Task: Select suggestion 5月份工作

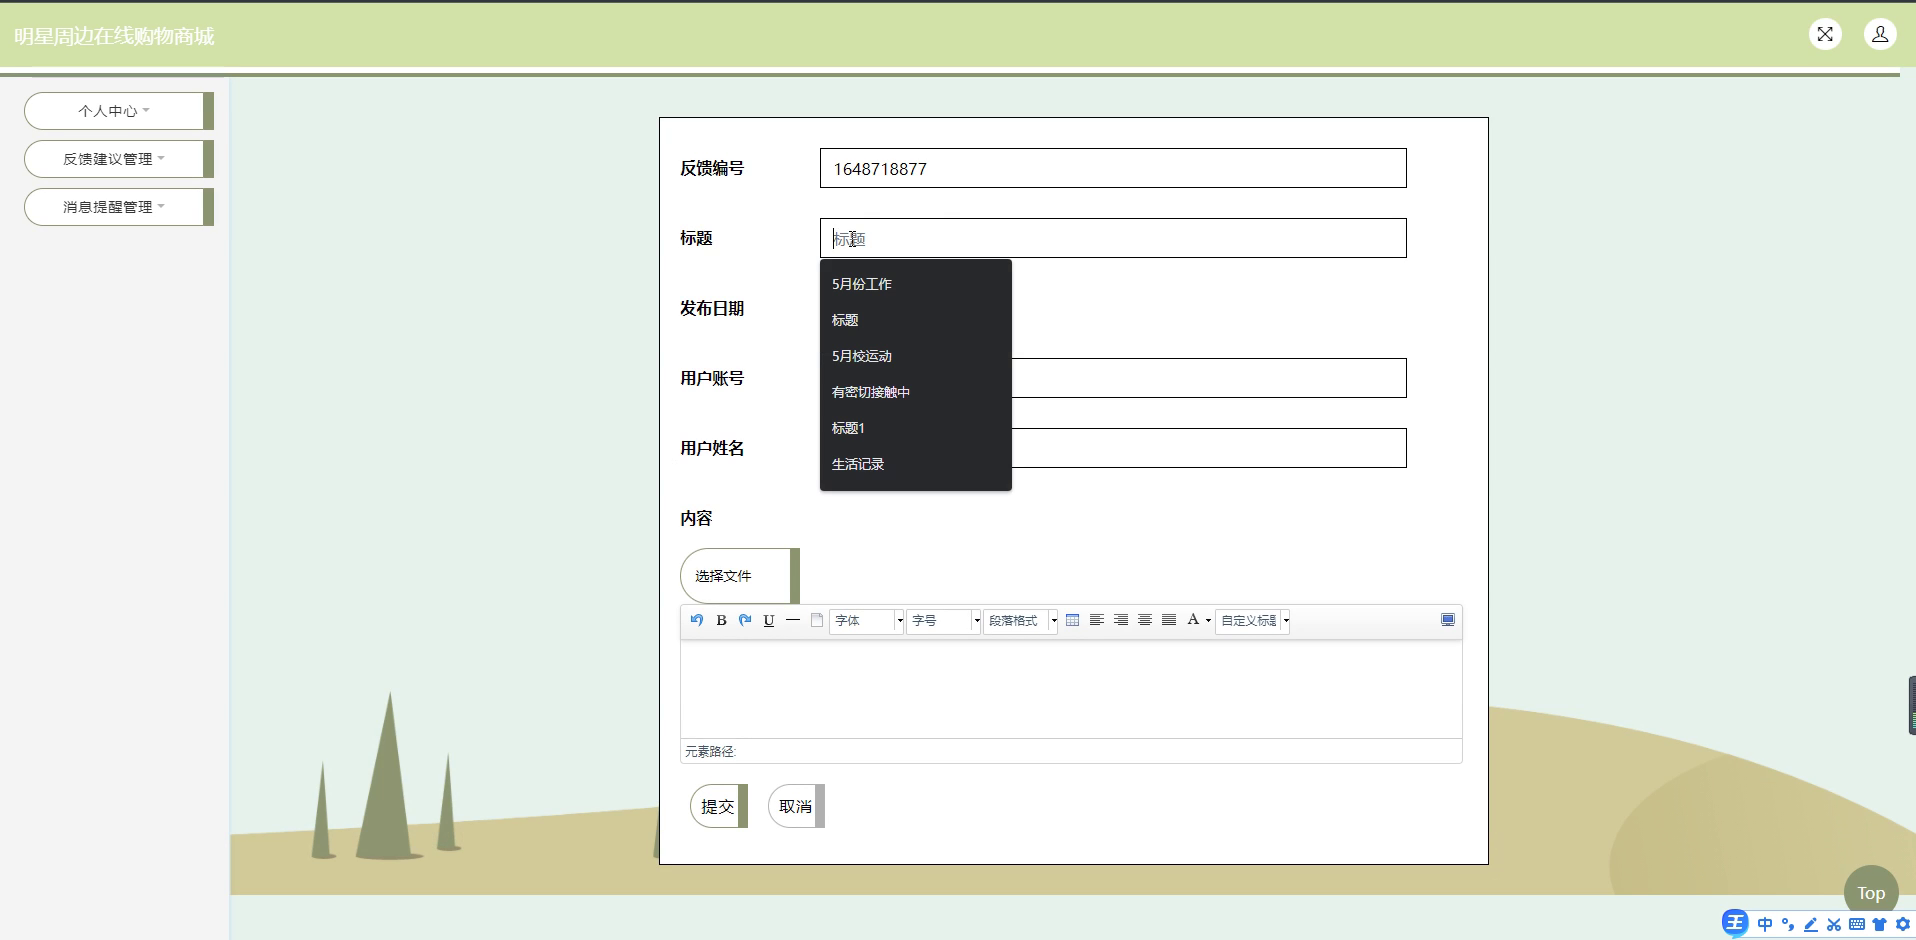Action: tap(916, 284)
